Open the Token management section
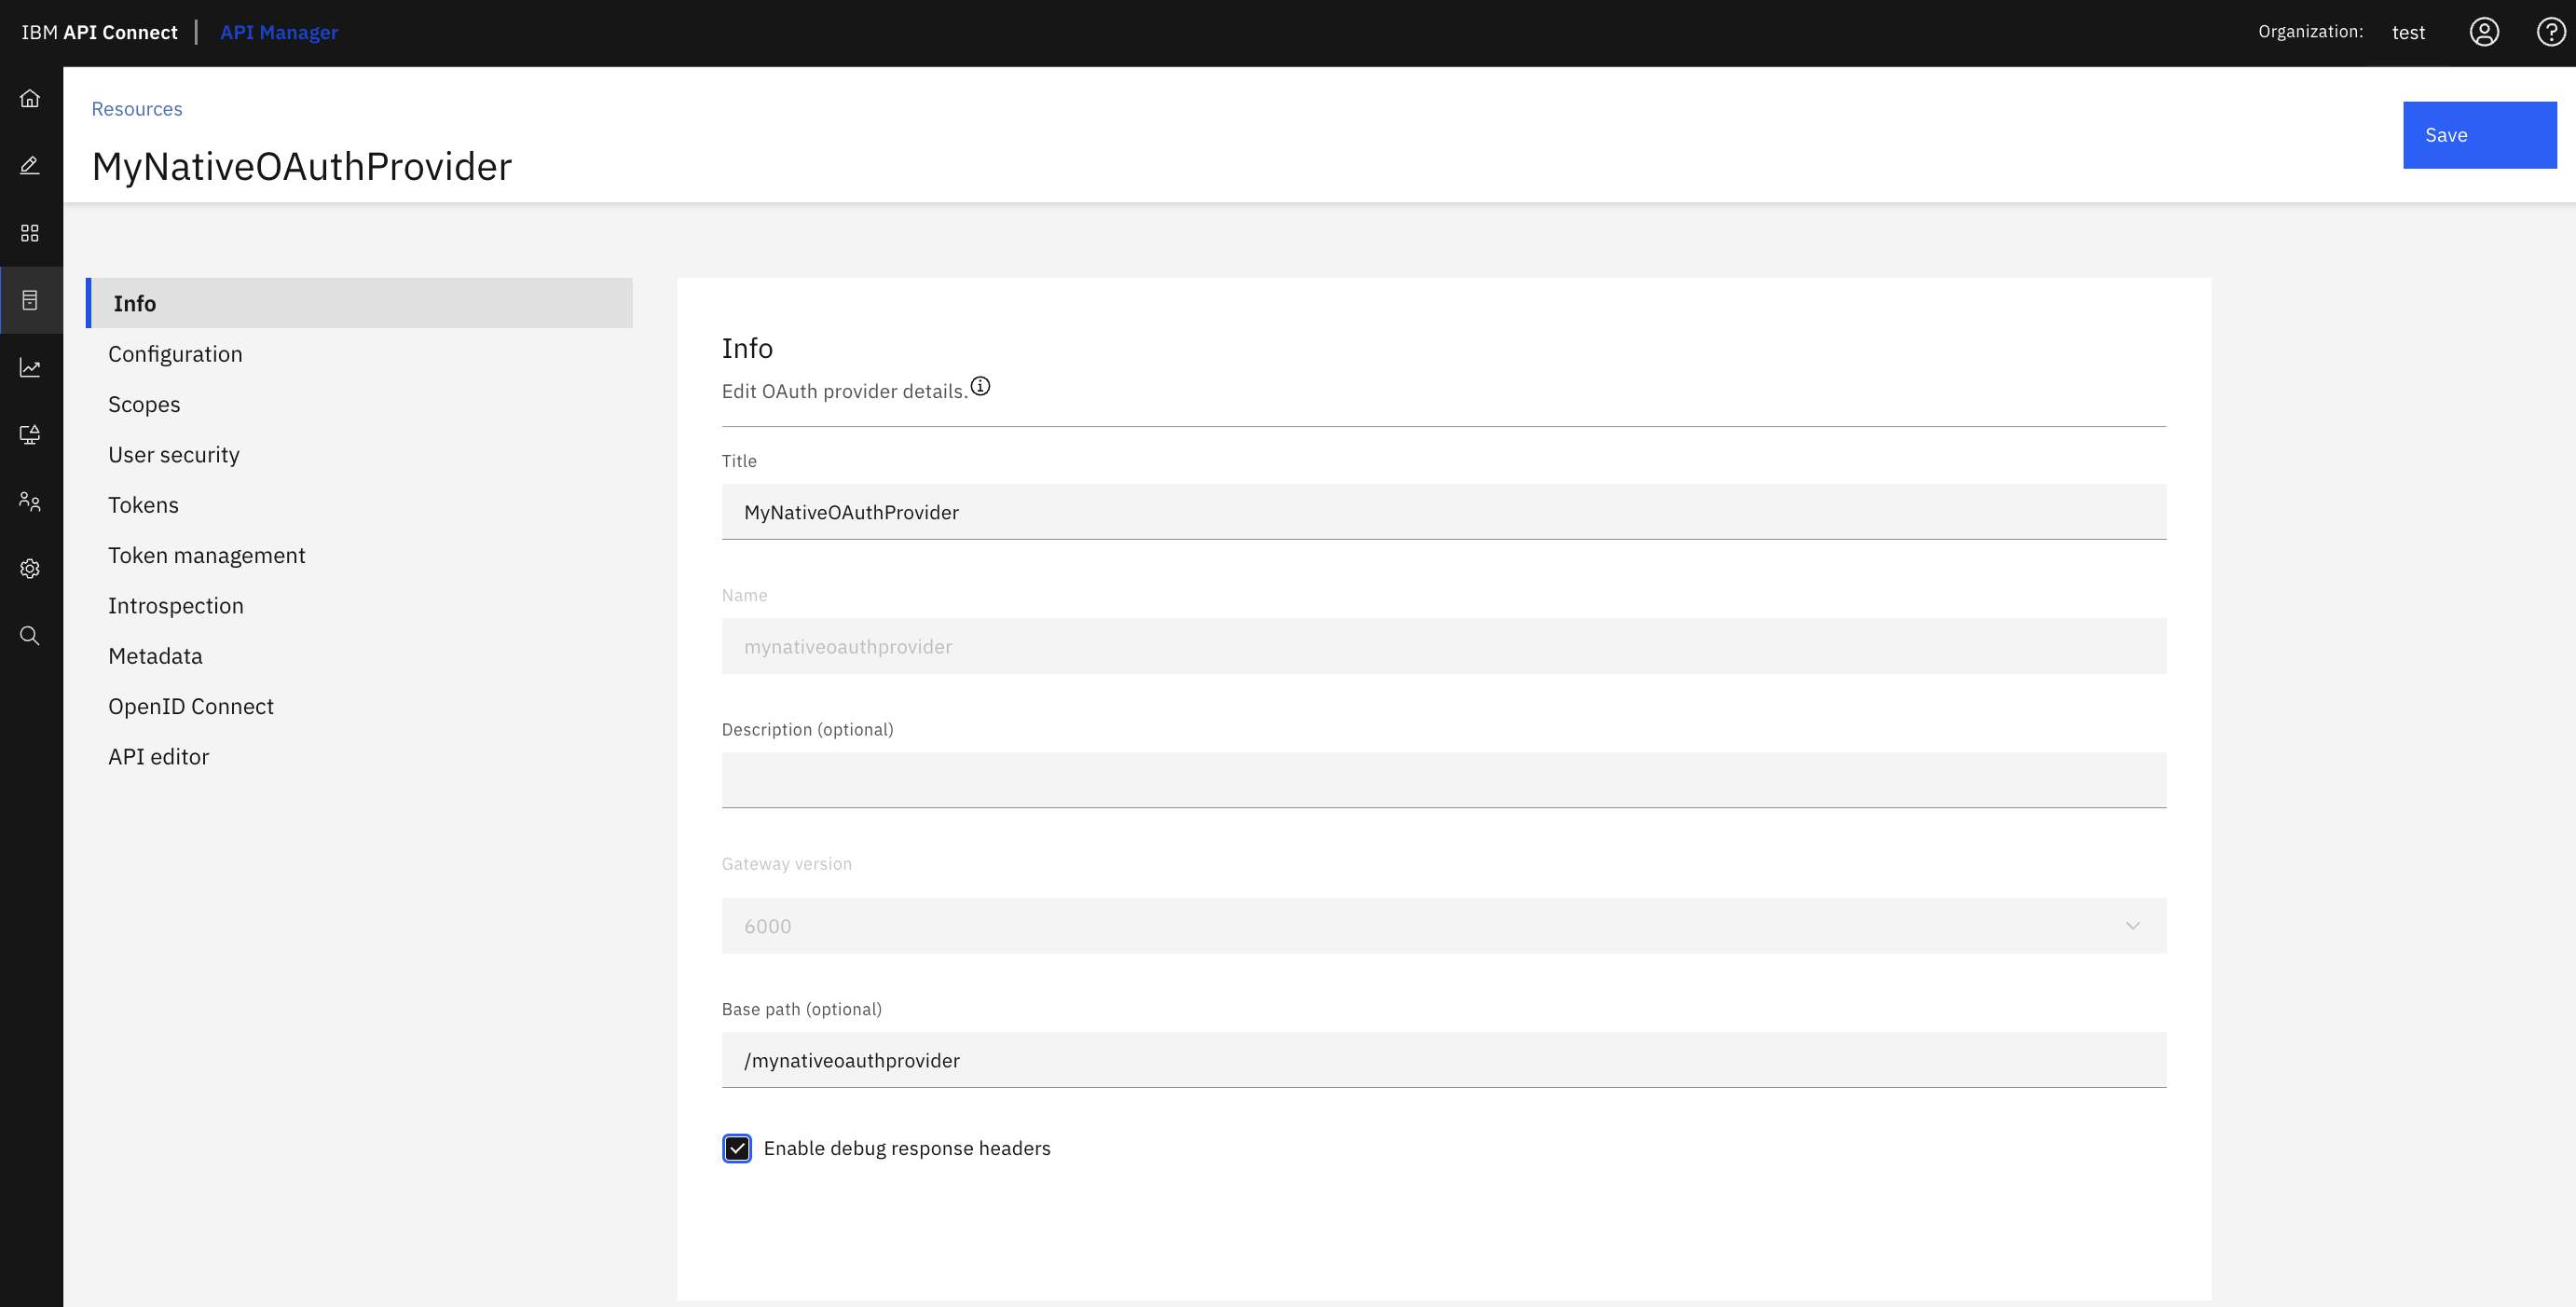The image size is (2576, 1307). [x=207, y=555]
